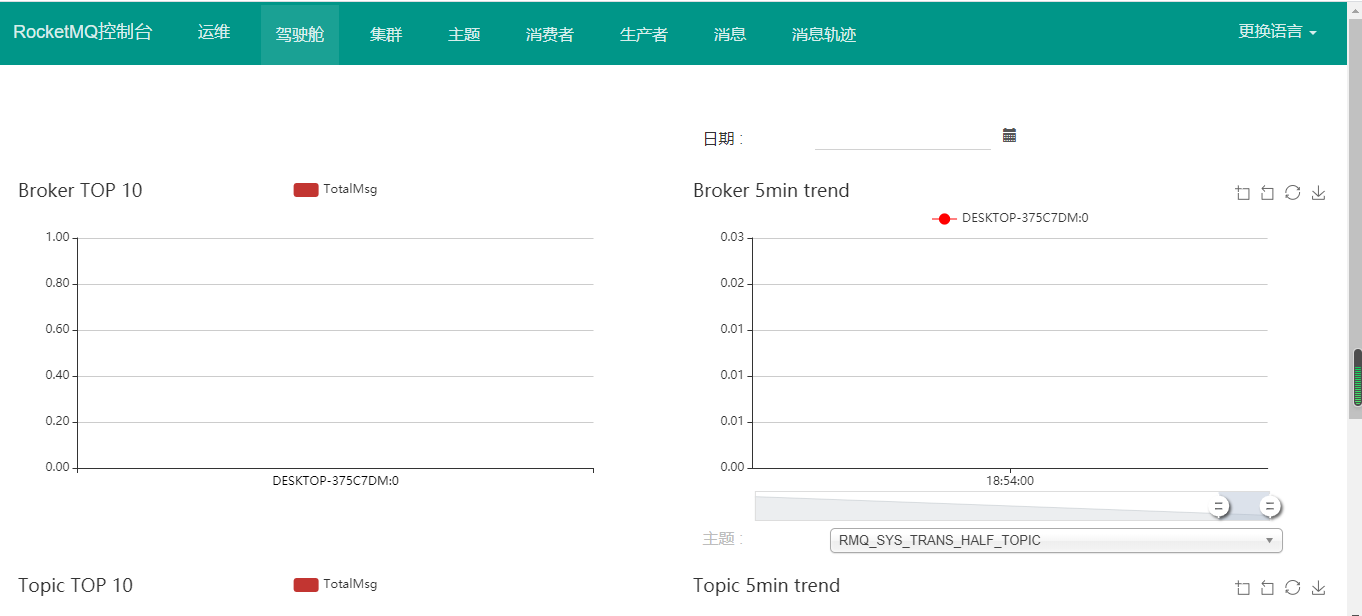Click zoom reset icon on Broker 5min trend
The width and height of the screenshot is (1362, 616).
pyautogui.click(x=1267, y=193)
